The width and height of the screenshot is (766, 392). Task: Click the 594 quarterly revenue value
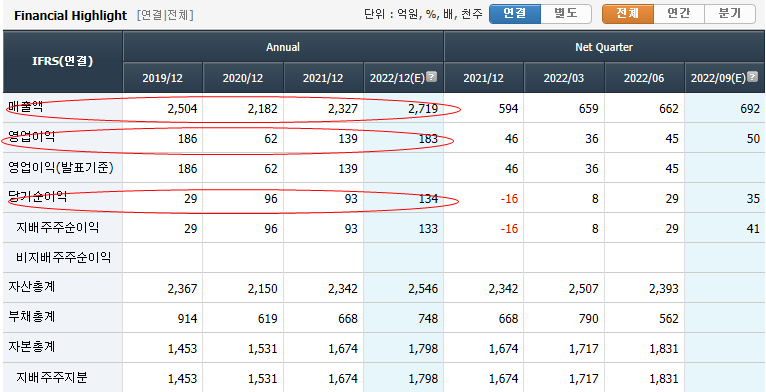click(x=509, y=109)
